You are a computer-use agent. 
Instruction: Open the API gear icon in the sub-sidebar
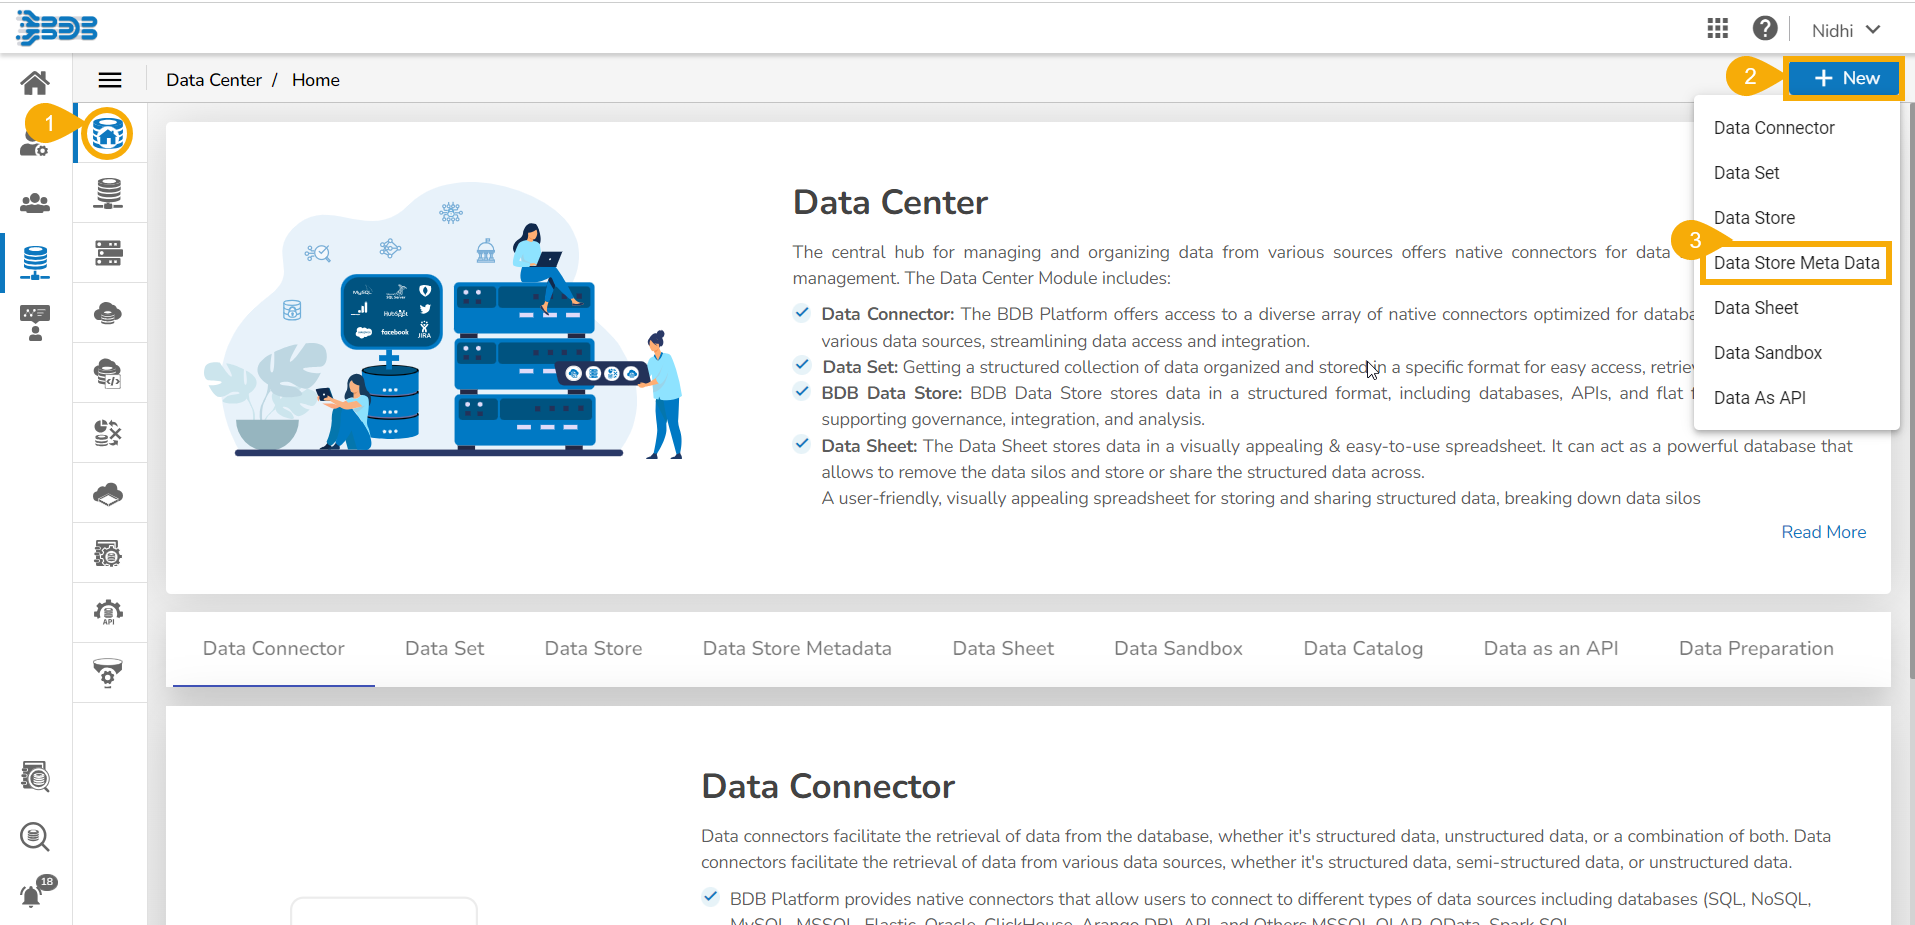click(x=108, y=612)
